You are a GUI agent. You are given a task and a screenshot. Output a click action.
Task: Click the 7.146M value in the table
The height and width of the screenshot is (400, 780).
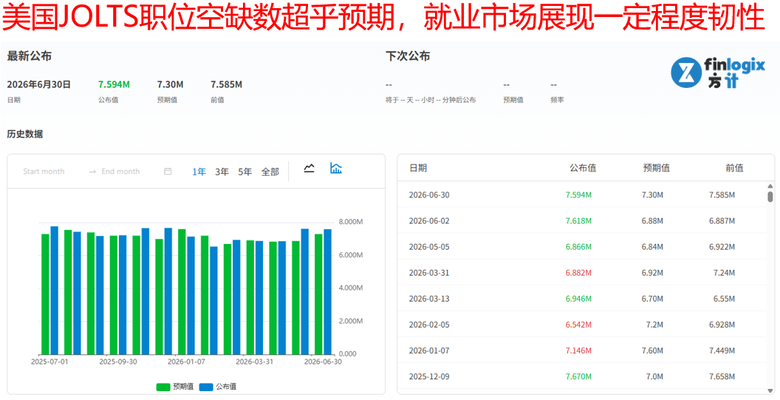[579, 350]
